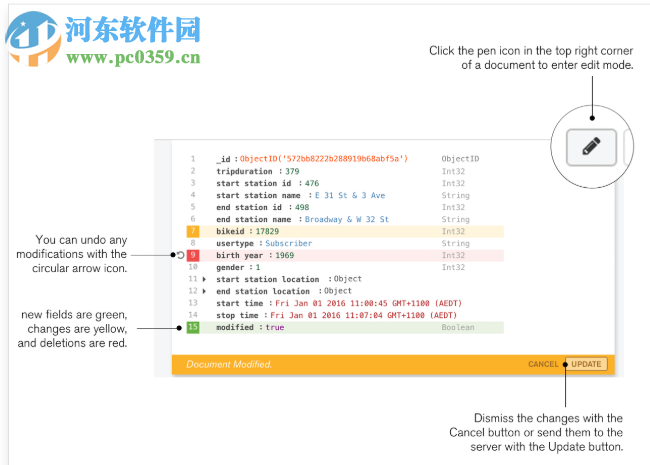Expand the end station location object
Image resolution: width=650 pixels, height=465 pixels.
pyautogui.click(x=204, y=291)
